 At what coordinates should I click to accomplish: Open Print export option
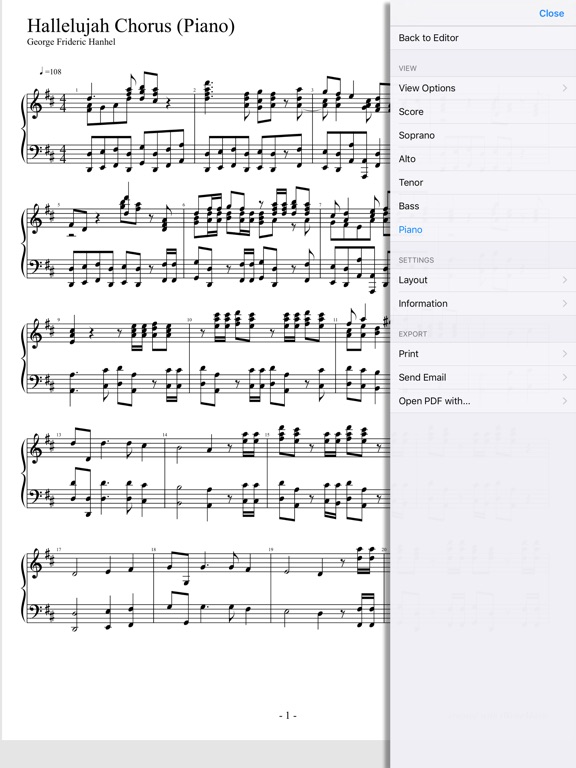click(483, 354)
